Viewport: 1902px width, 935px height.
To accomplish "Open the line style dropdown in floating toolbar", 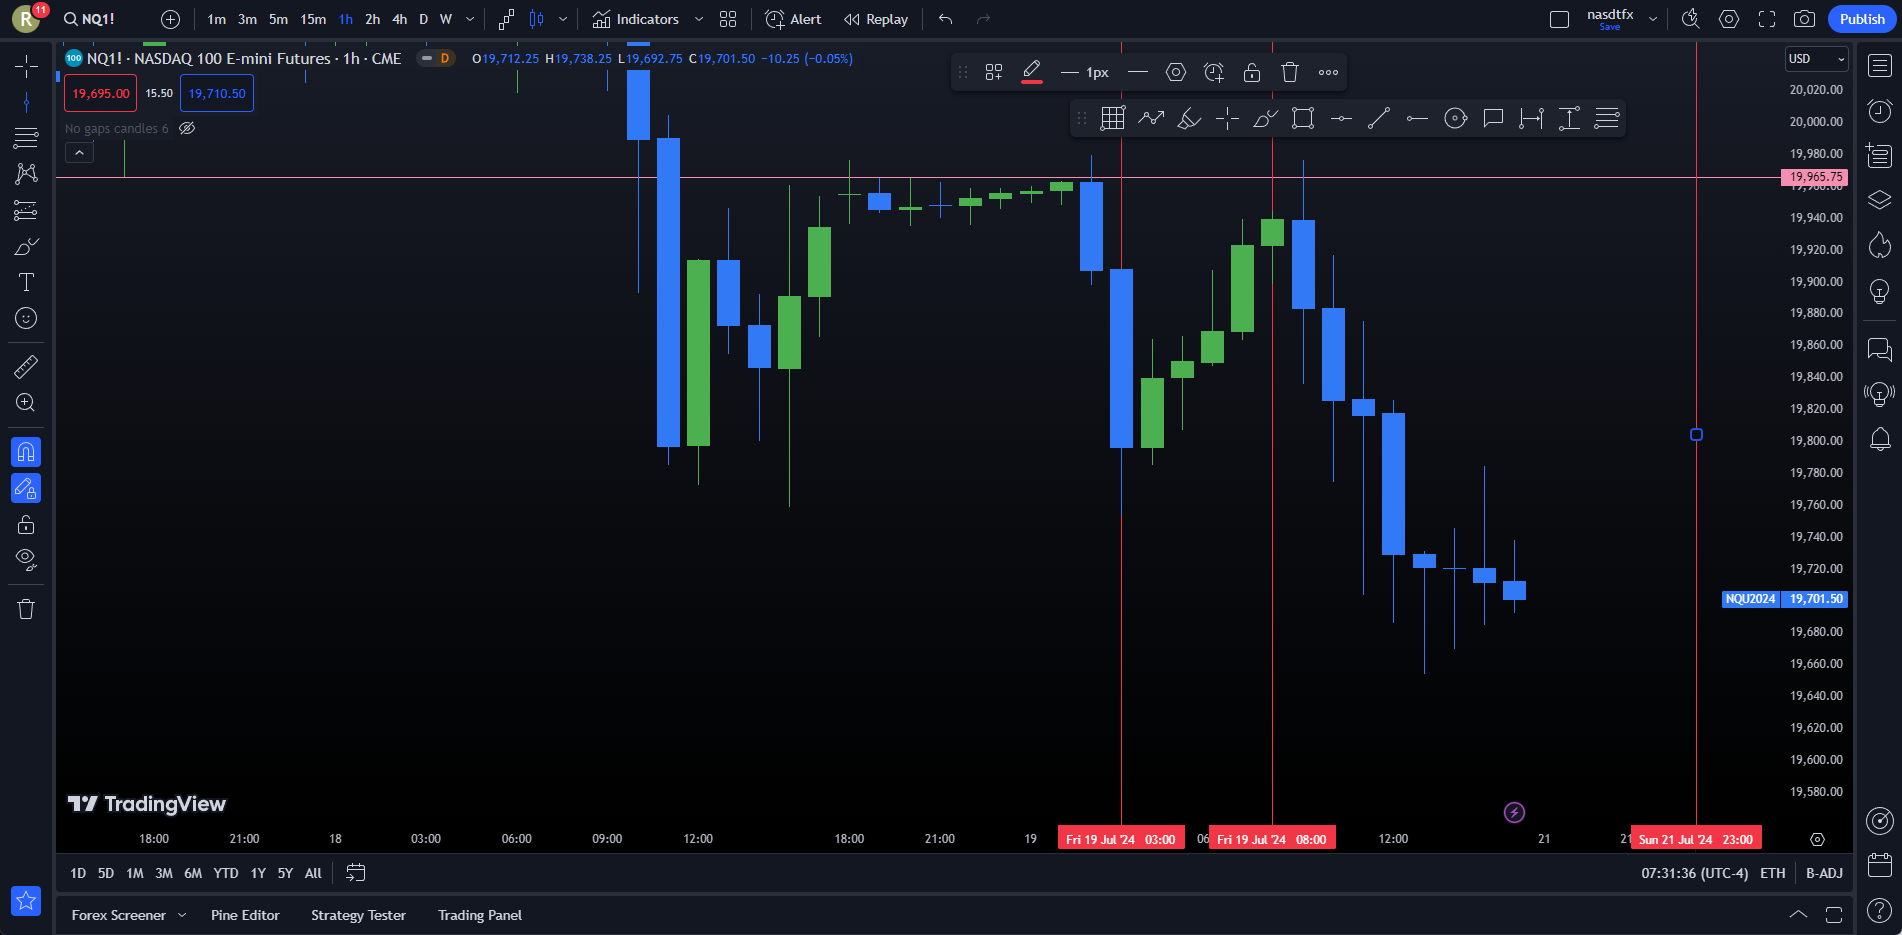I will coord(1137,72).
